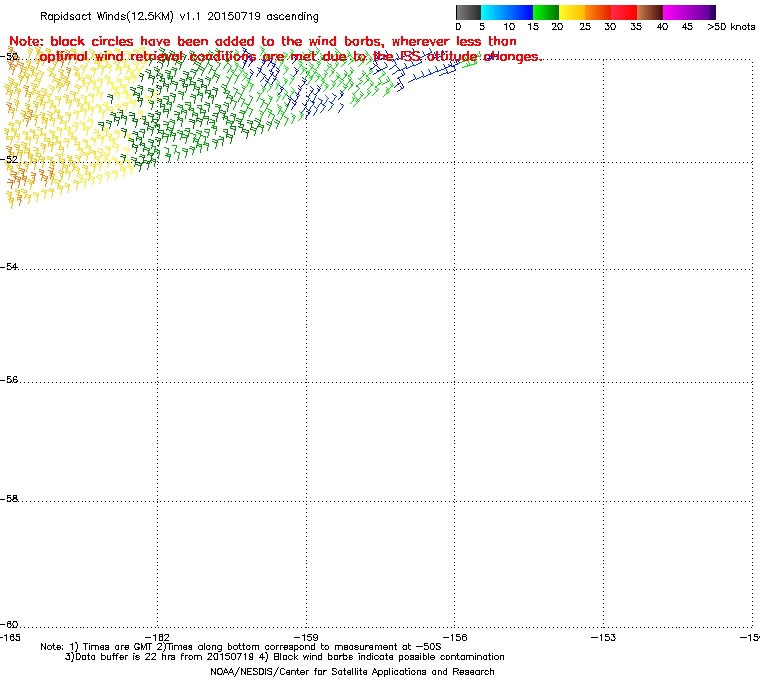This screenshot has height=688, width=760.
Task: Click the -56 latitude axis label
Action: [10, 380]
